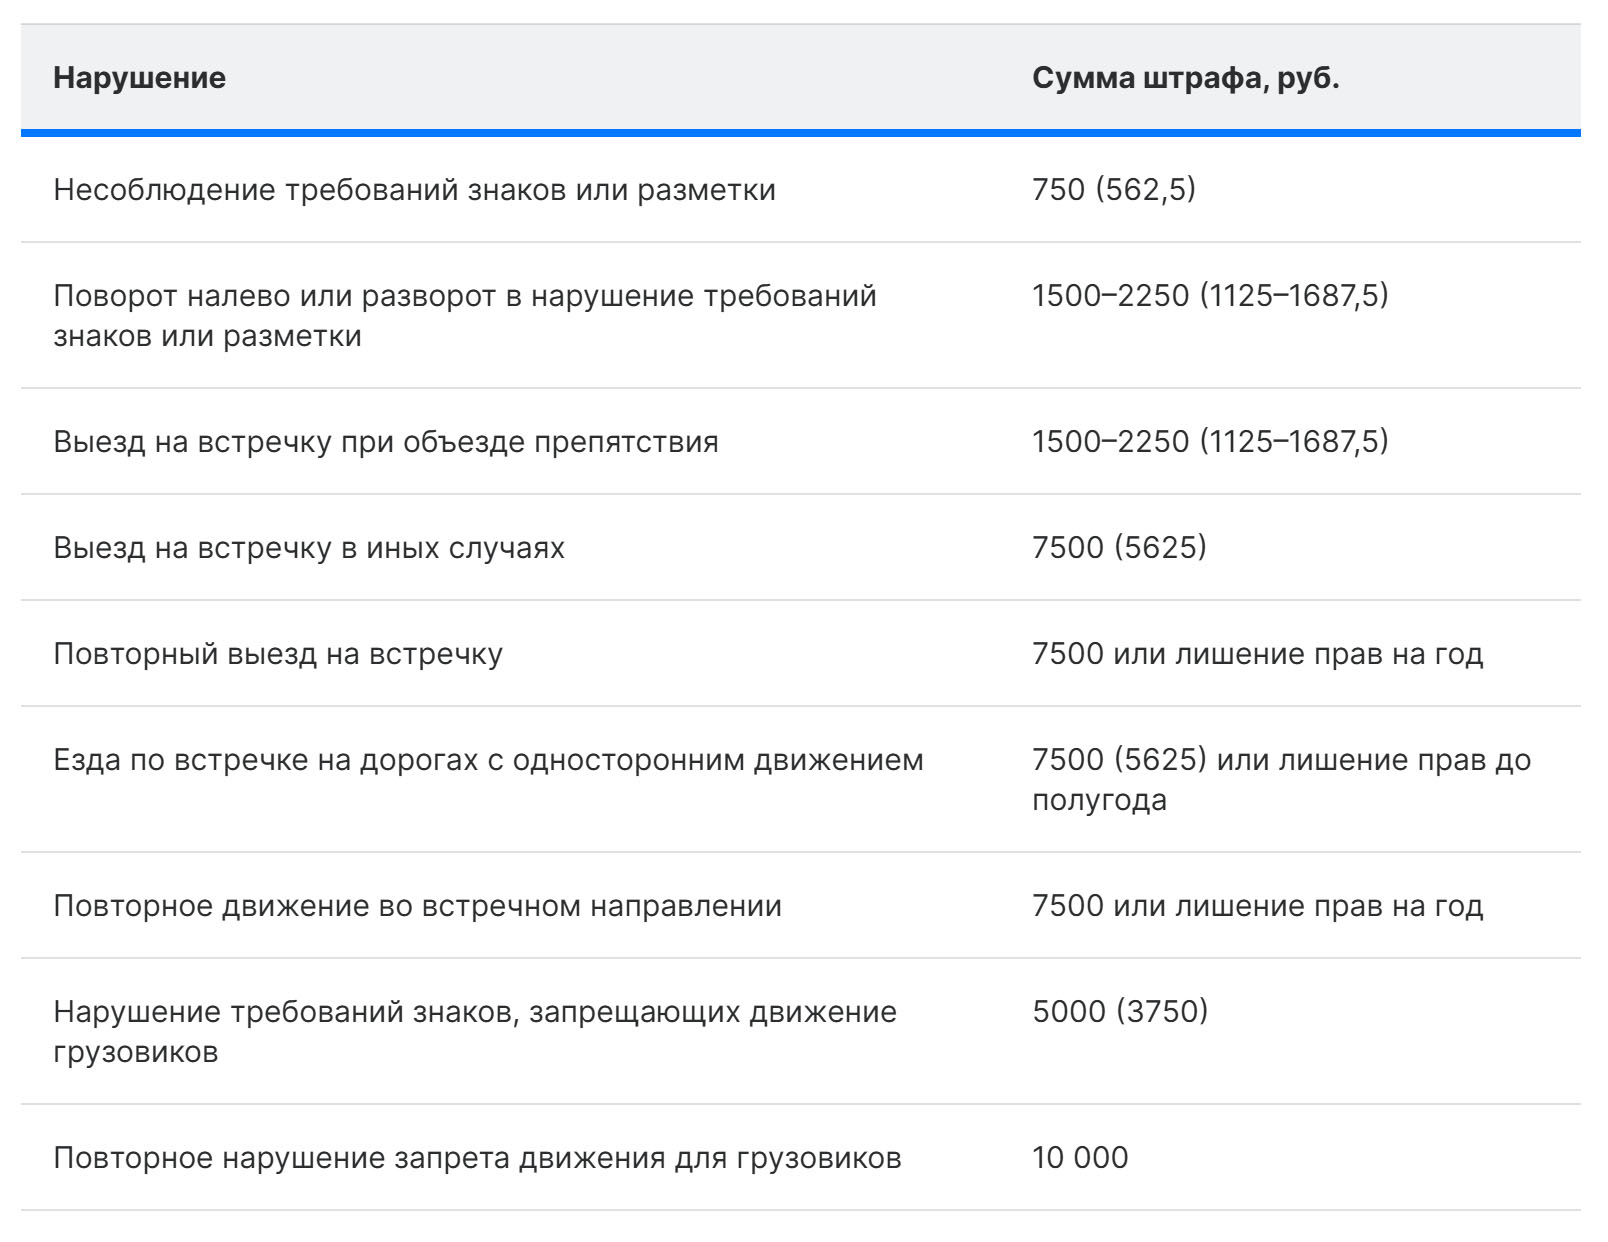Click the fine for "объезде препятствия" row
The width and height of the screenshot is (1608, 1242).
1210,442
